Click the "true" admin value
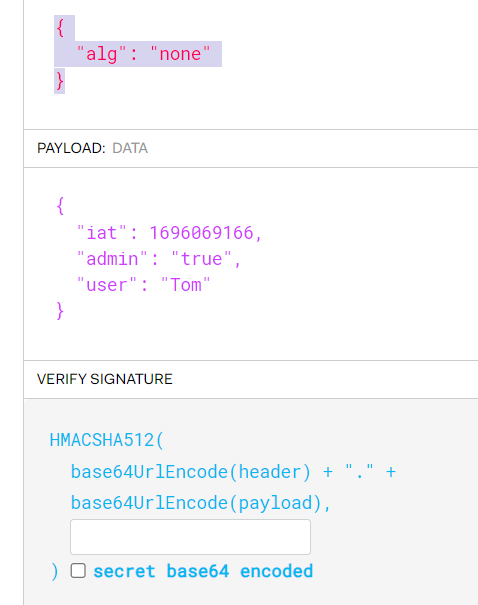Image resolution: width=478 pixels, height=605 pixels. (x=201, y=259)
